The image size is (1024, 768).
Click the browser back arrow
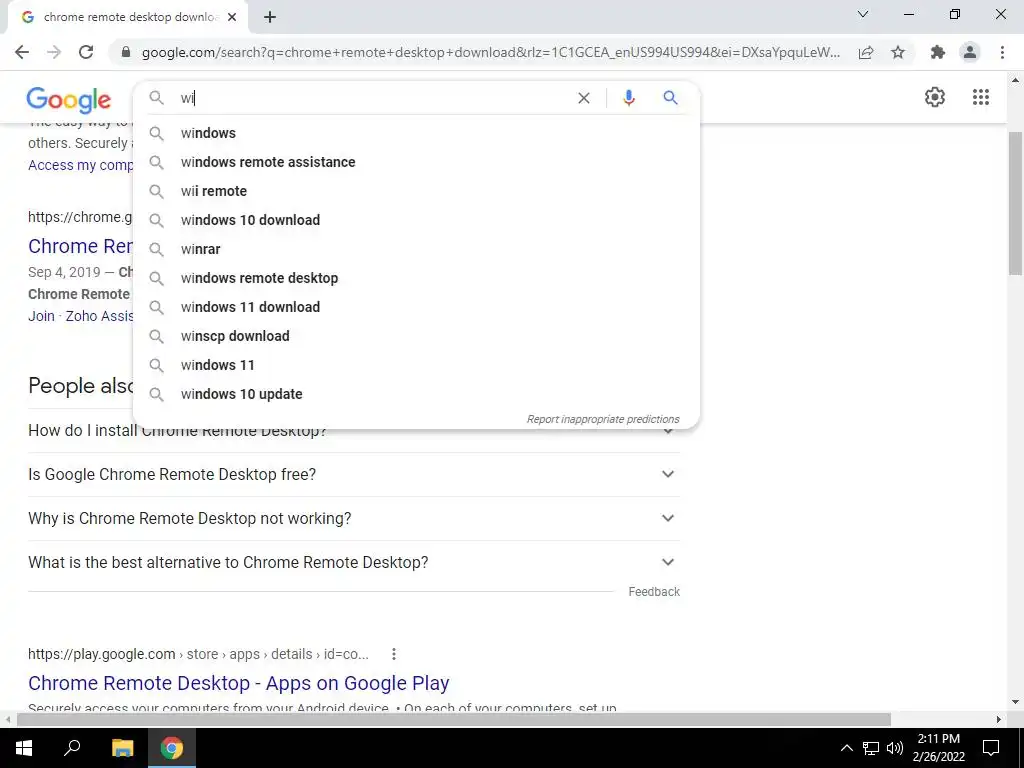click(22, 52)
